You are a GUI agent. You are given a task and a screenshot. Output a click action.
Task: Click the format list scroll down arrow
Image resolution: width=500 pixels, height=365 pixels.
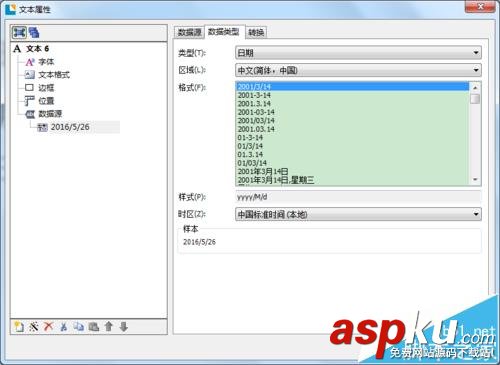tap(475, 180)
